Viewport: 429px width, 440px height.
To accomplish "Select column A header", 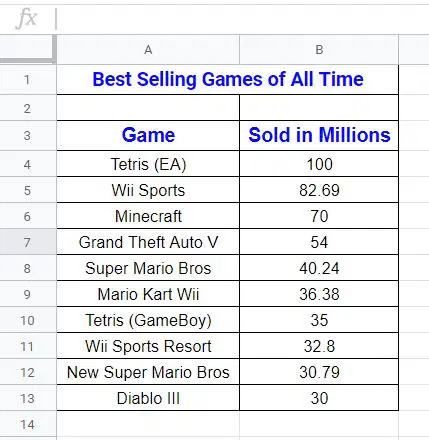I will (148, 50).
